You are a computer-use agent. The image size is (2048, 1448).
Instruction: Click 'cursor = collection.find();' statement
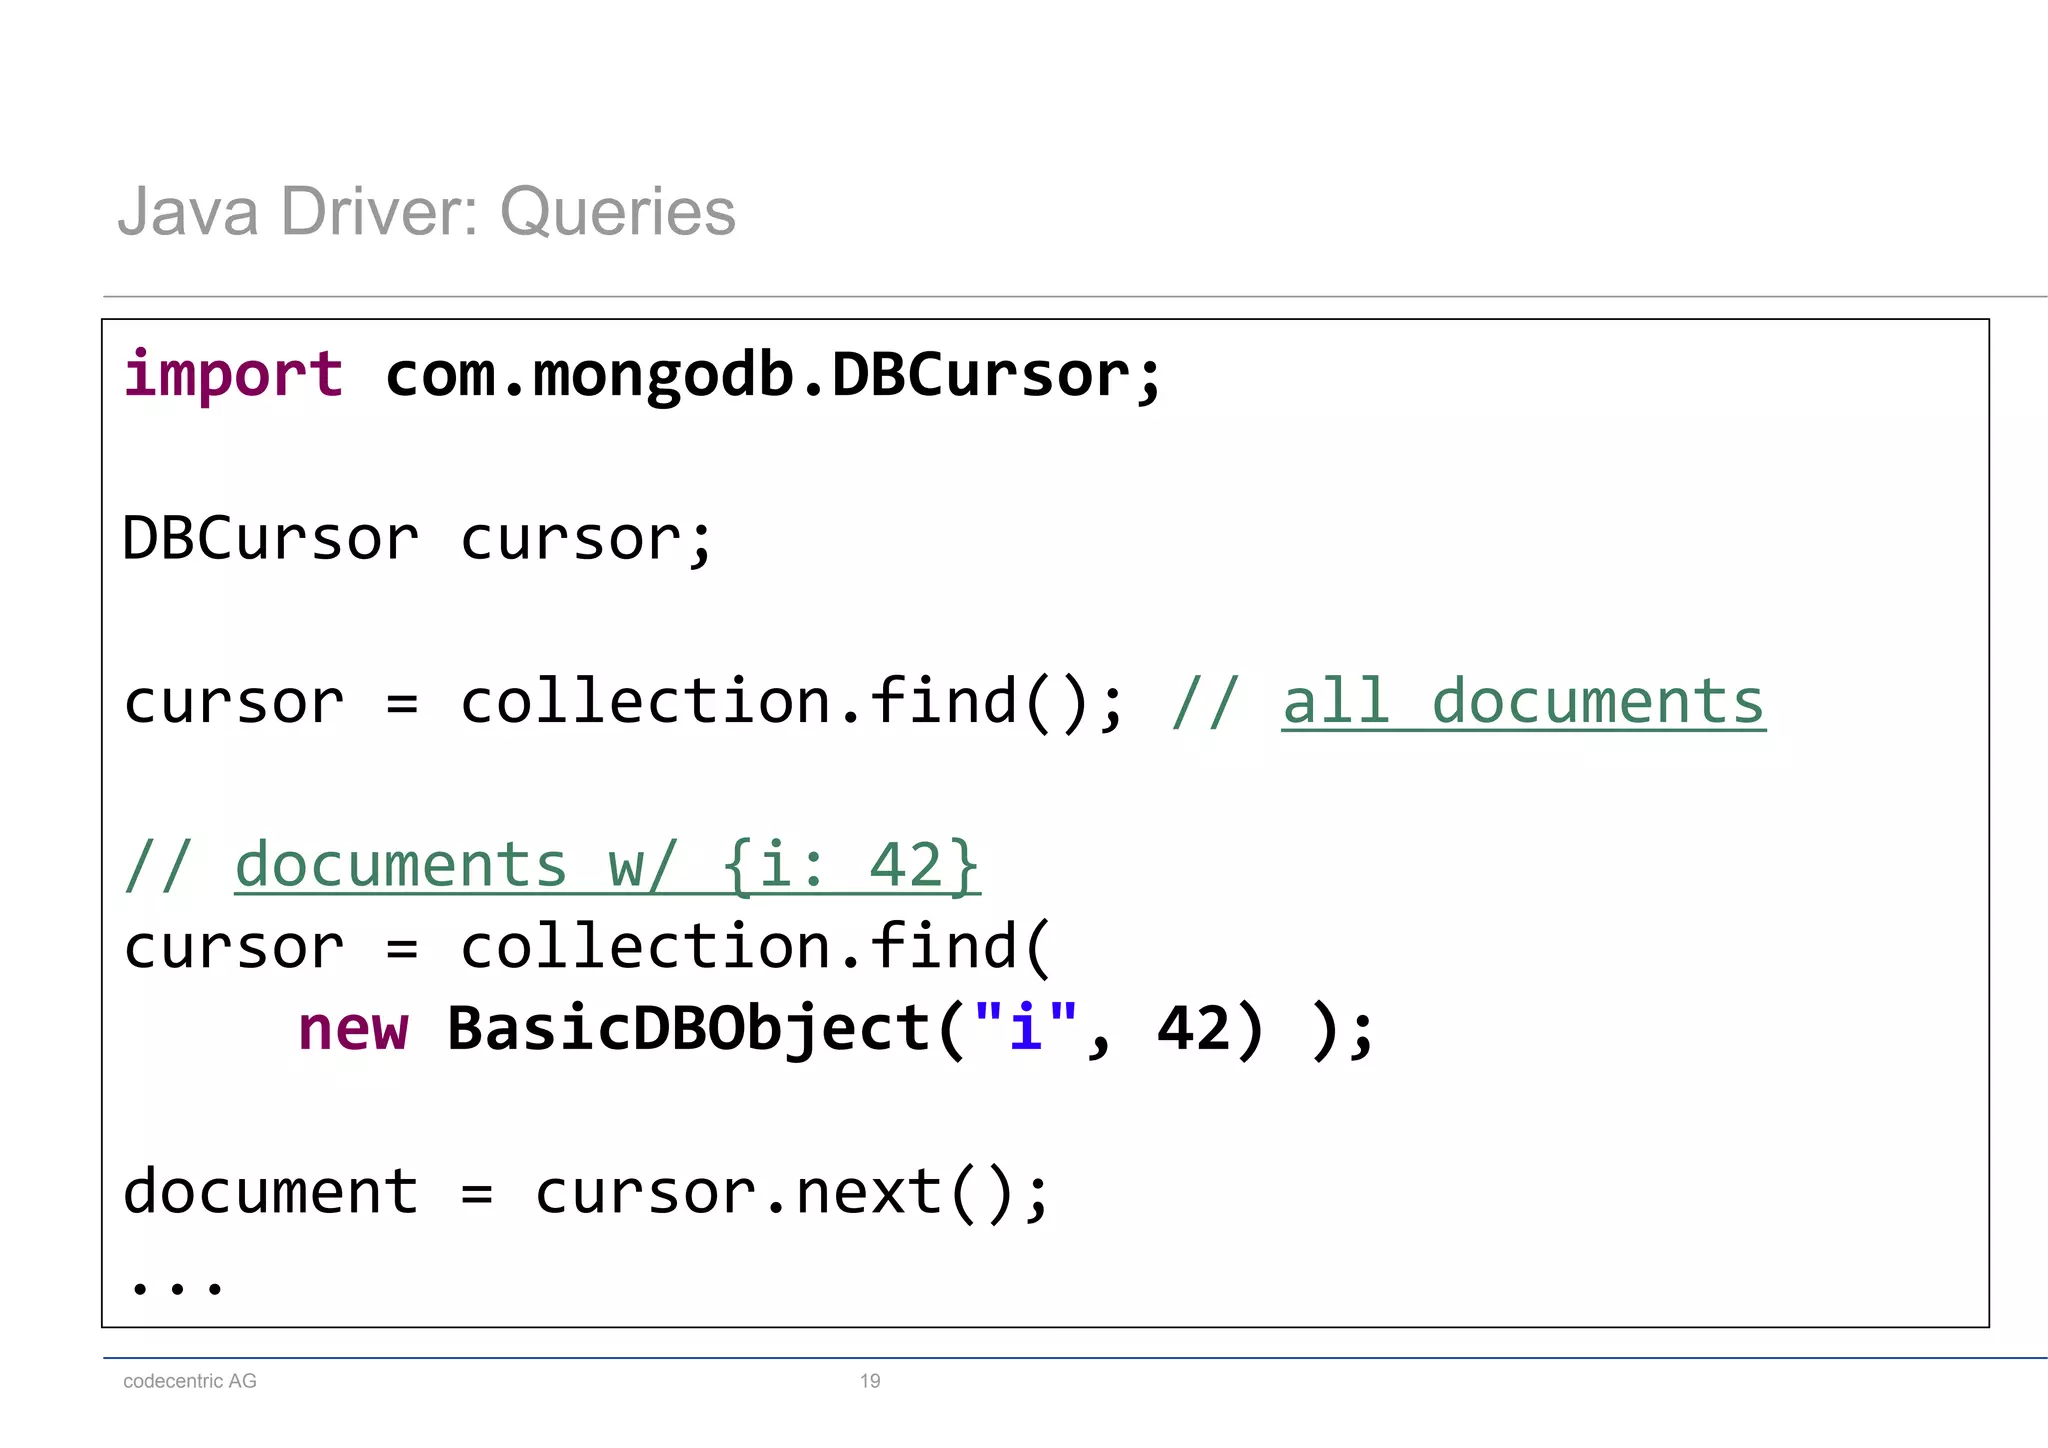point(624,703)
